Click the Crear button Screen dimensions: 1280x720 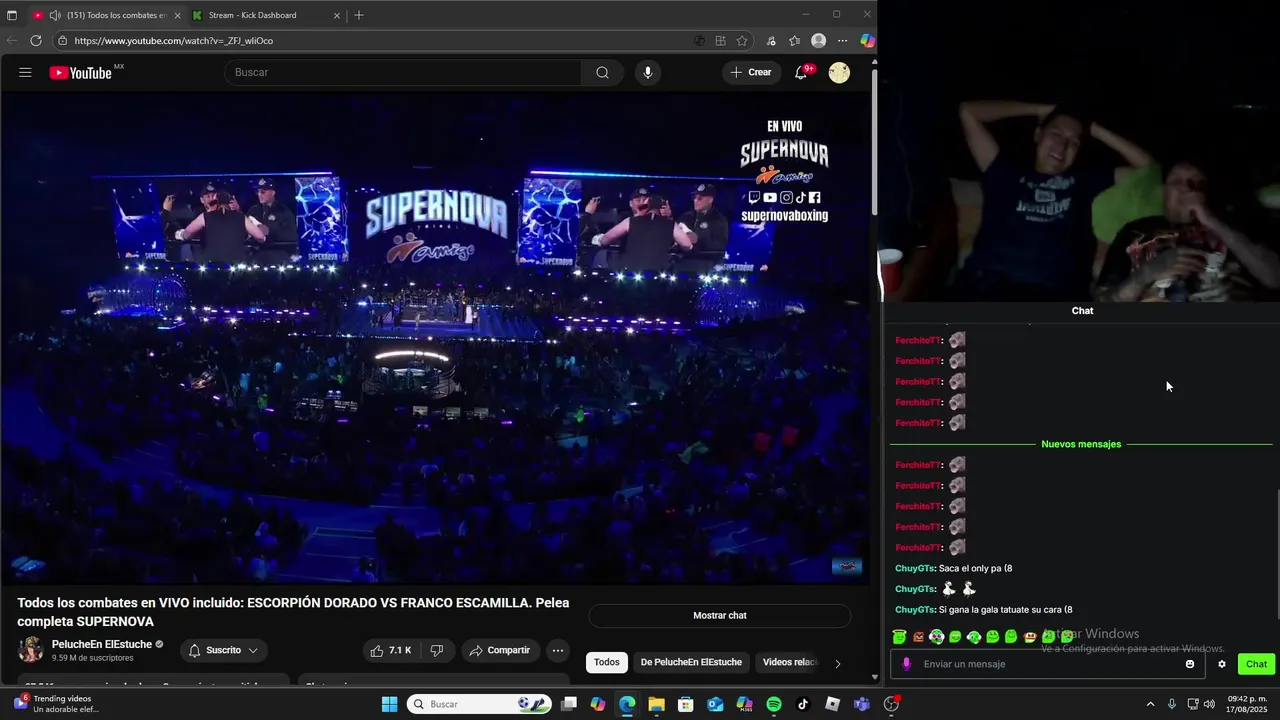point(751,72)
